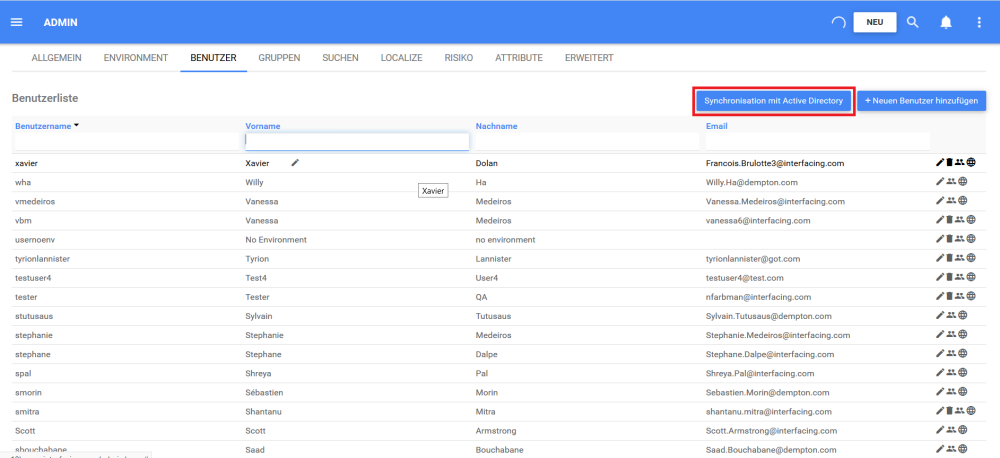Click the pencil edit icon for user xavier

(940, 162)
